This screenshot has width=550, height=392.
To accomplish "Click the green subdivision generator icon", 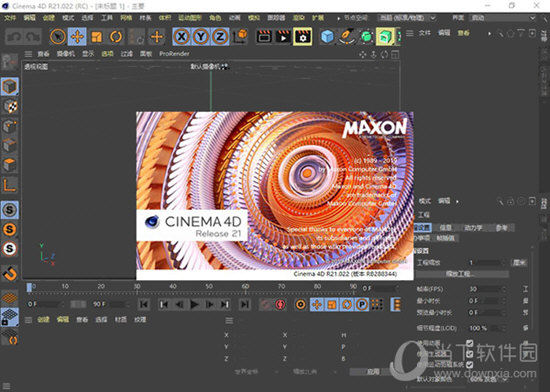I will click(x=366, y=36).
